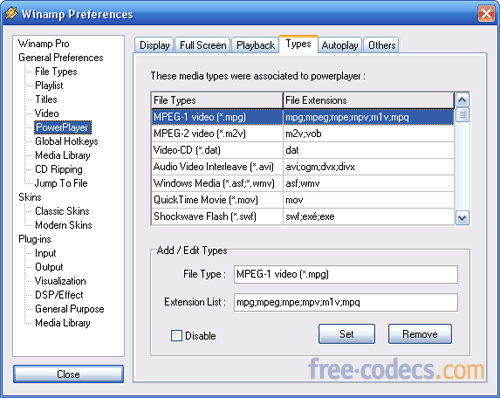The image size is (500, 398).
Task: Open Modern Skins page
Action: [x=63, y=225]
